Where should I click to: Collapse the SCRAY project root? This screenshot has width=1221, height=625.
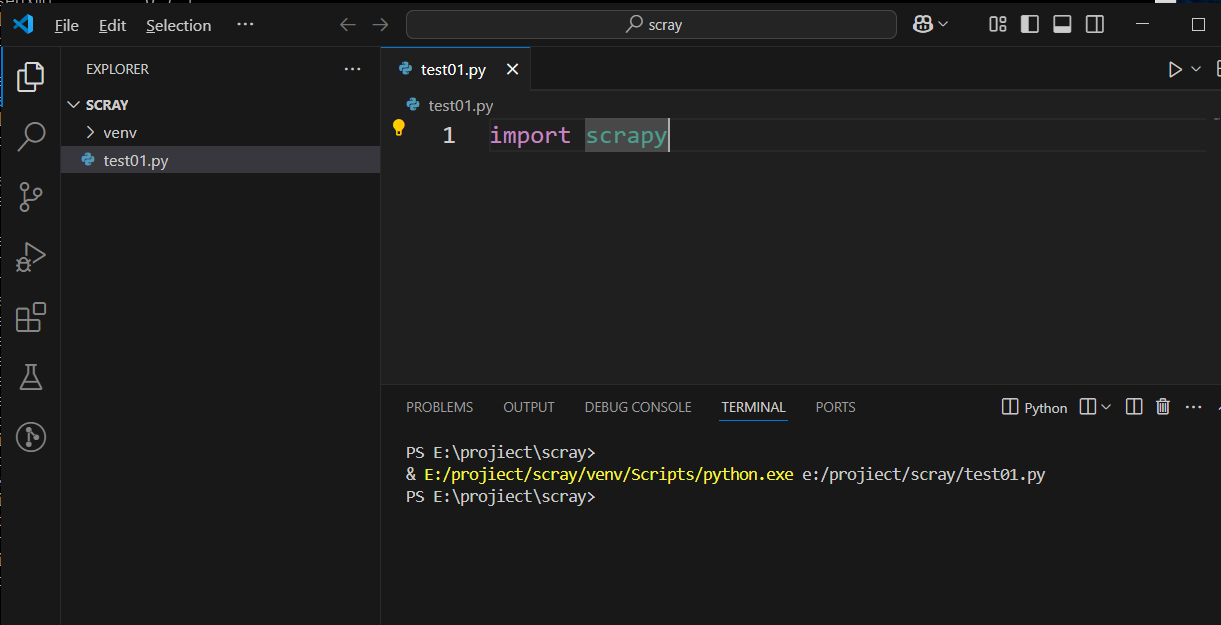click(x=106, y=104)
